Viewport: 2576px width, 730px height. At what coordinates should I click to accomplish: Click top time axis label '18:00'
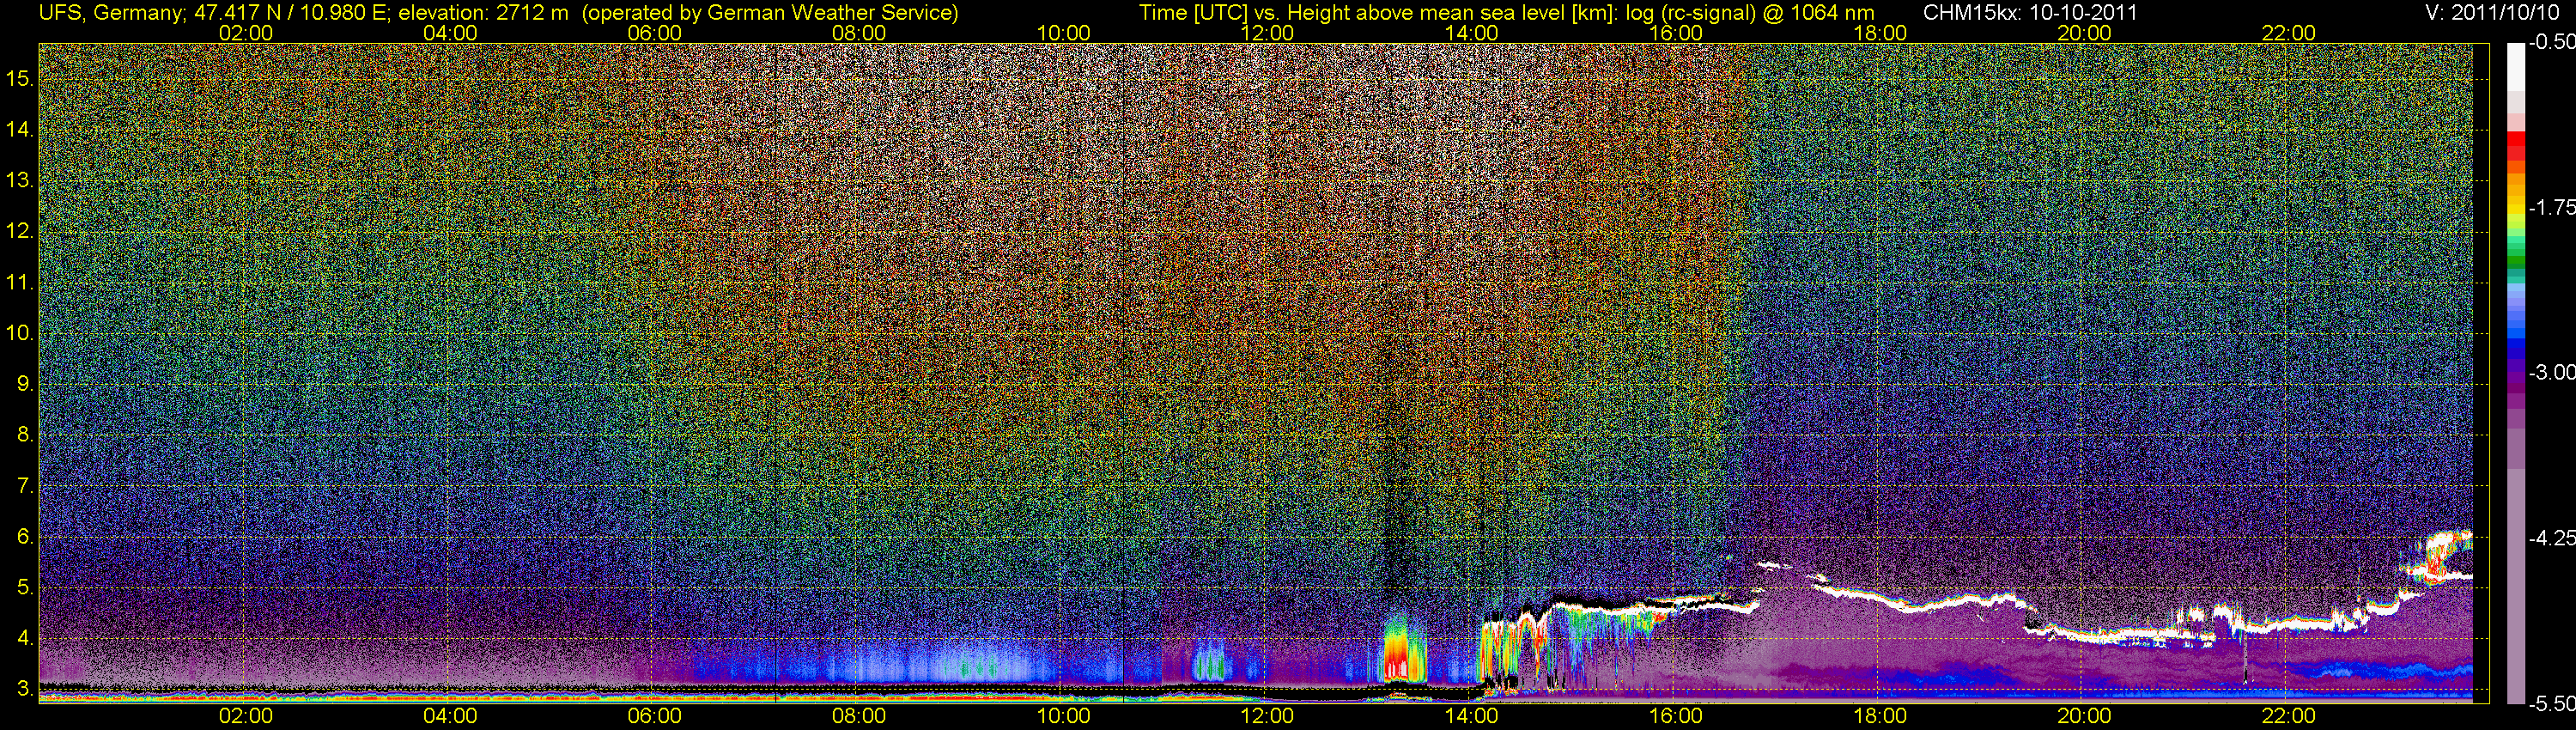coord(1880,33)
